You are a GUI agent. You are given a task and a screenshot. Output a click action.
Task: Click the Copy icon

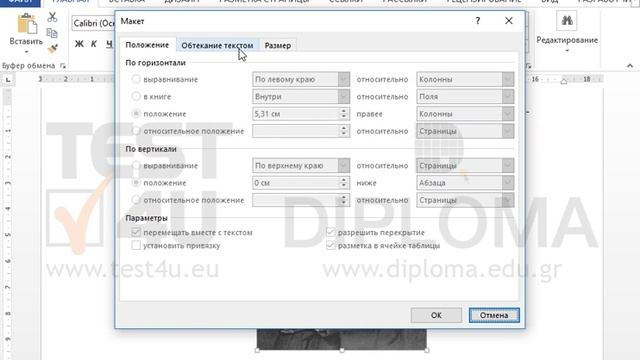click(52, 33)
